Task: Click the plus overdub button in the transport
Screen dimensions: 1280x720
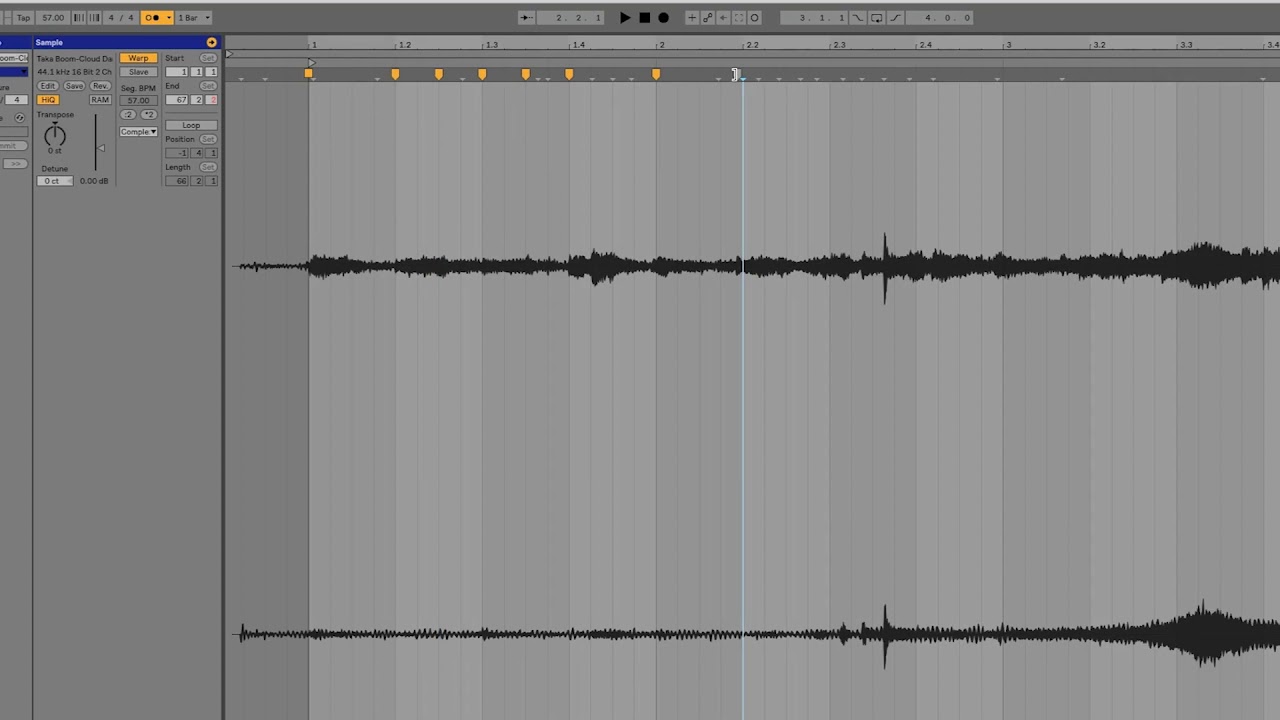Action: point(691,17)
